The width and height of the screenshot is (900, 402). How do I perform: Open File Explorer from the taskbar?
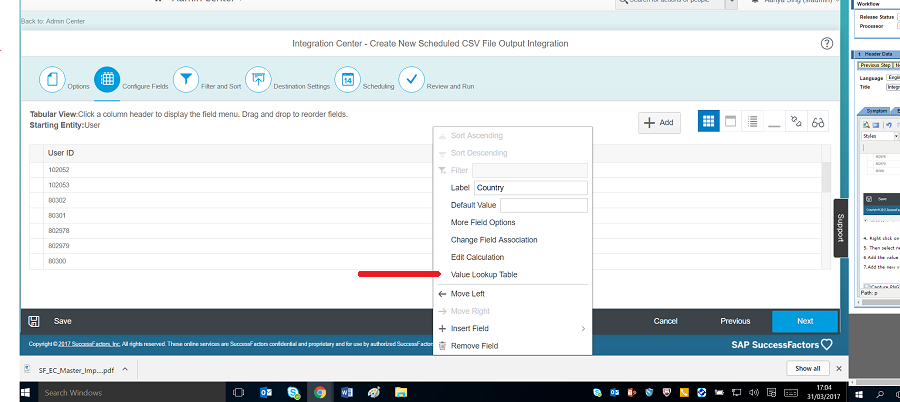coord(401,393)
